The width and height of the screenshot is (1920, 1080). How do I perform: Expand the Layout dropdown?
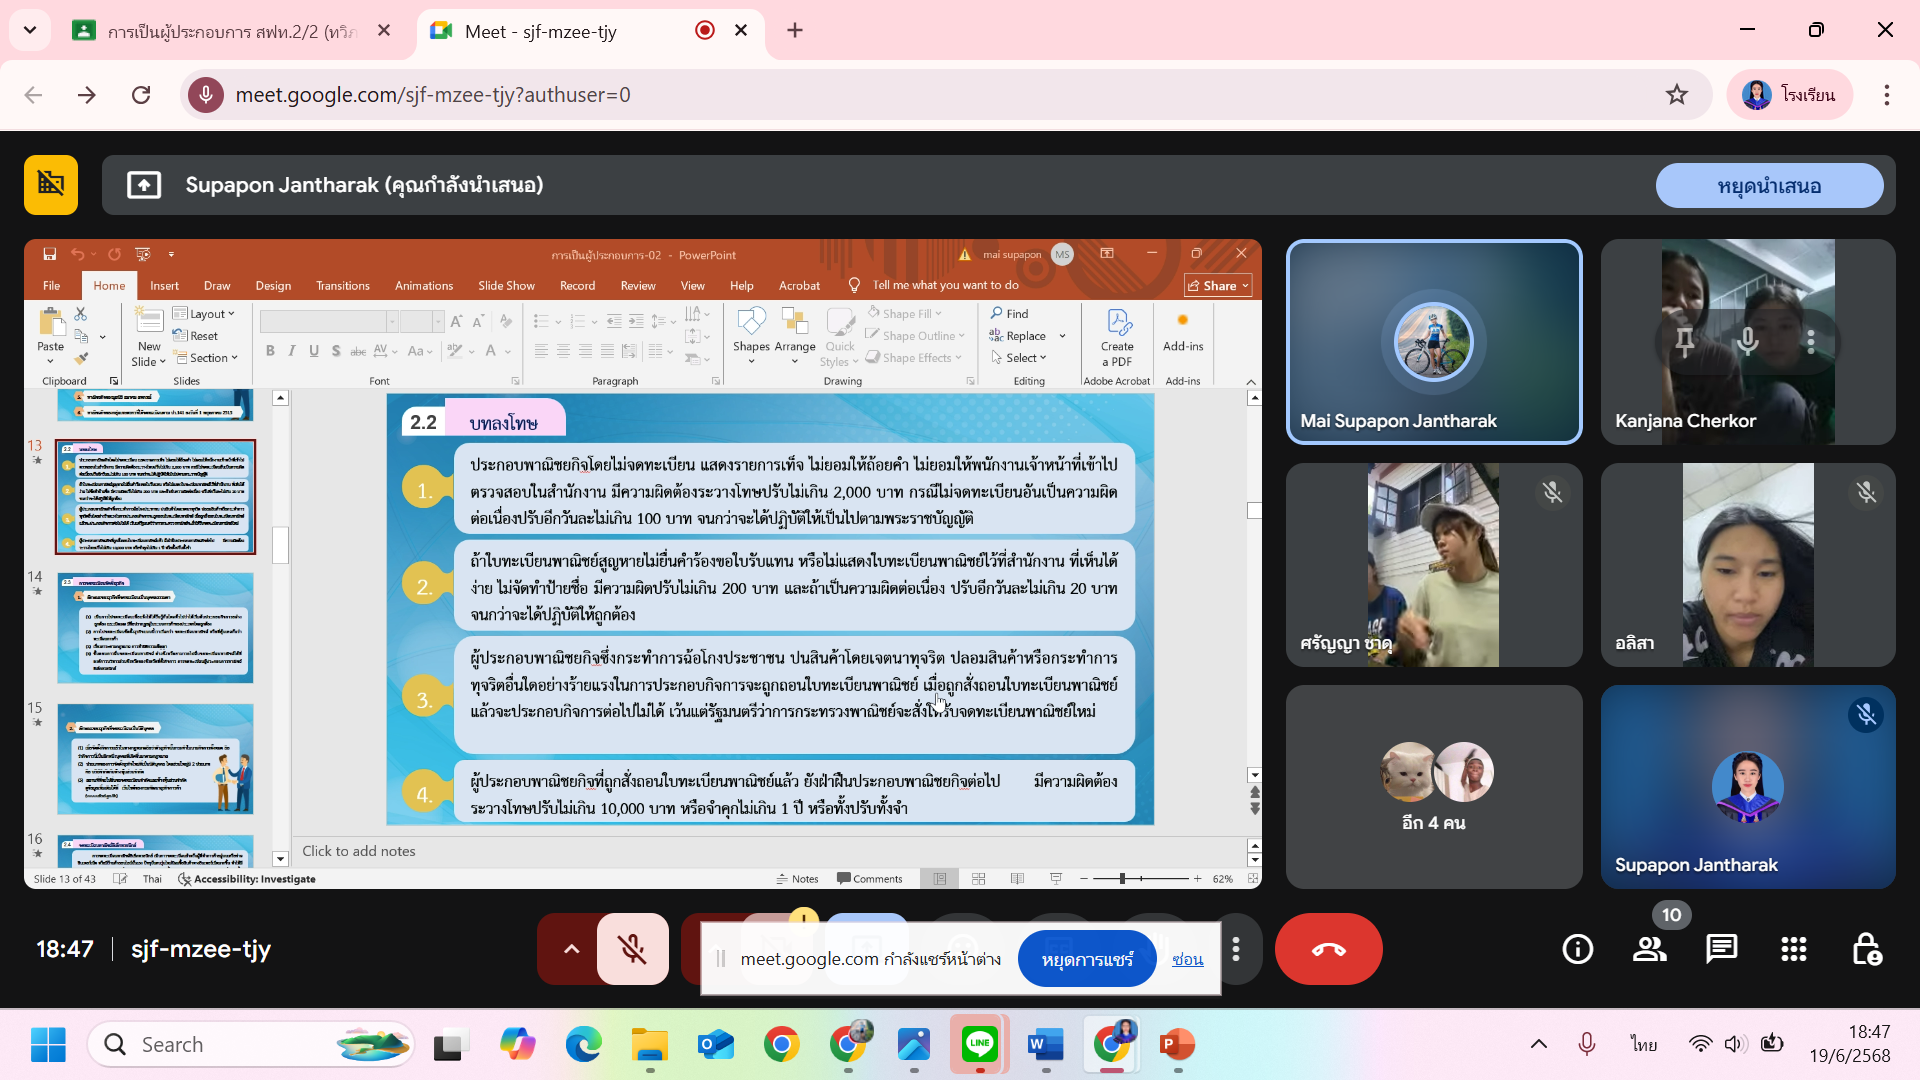(204, 314)
